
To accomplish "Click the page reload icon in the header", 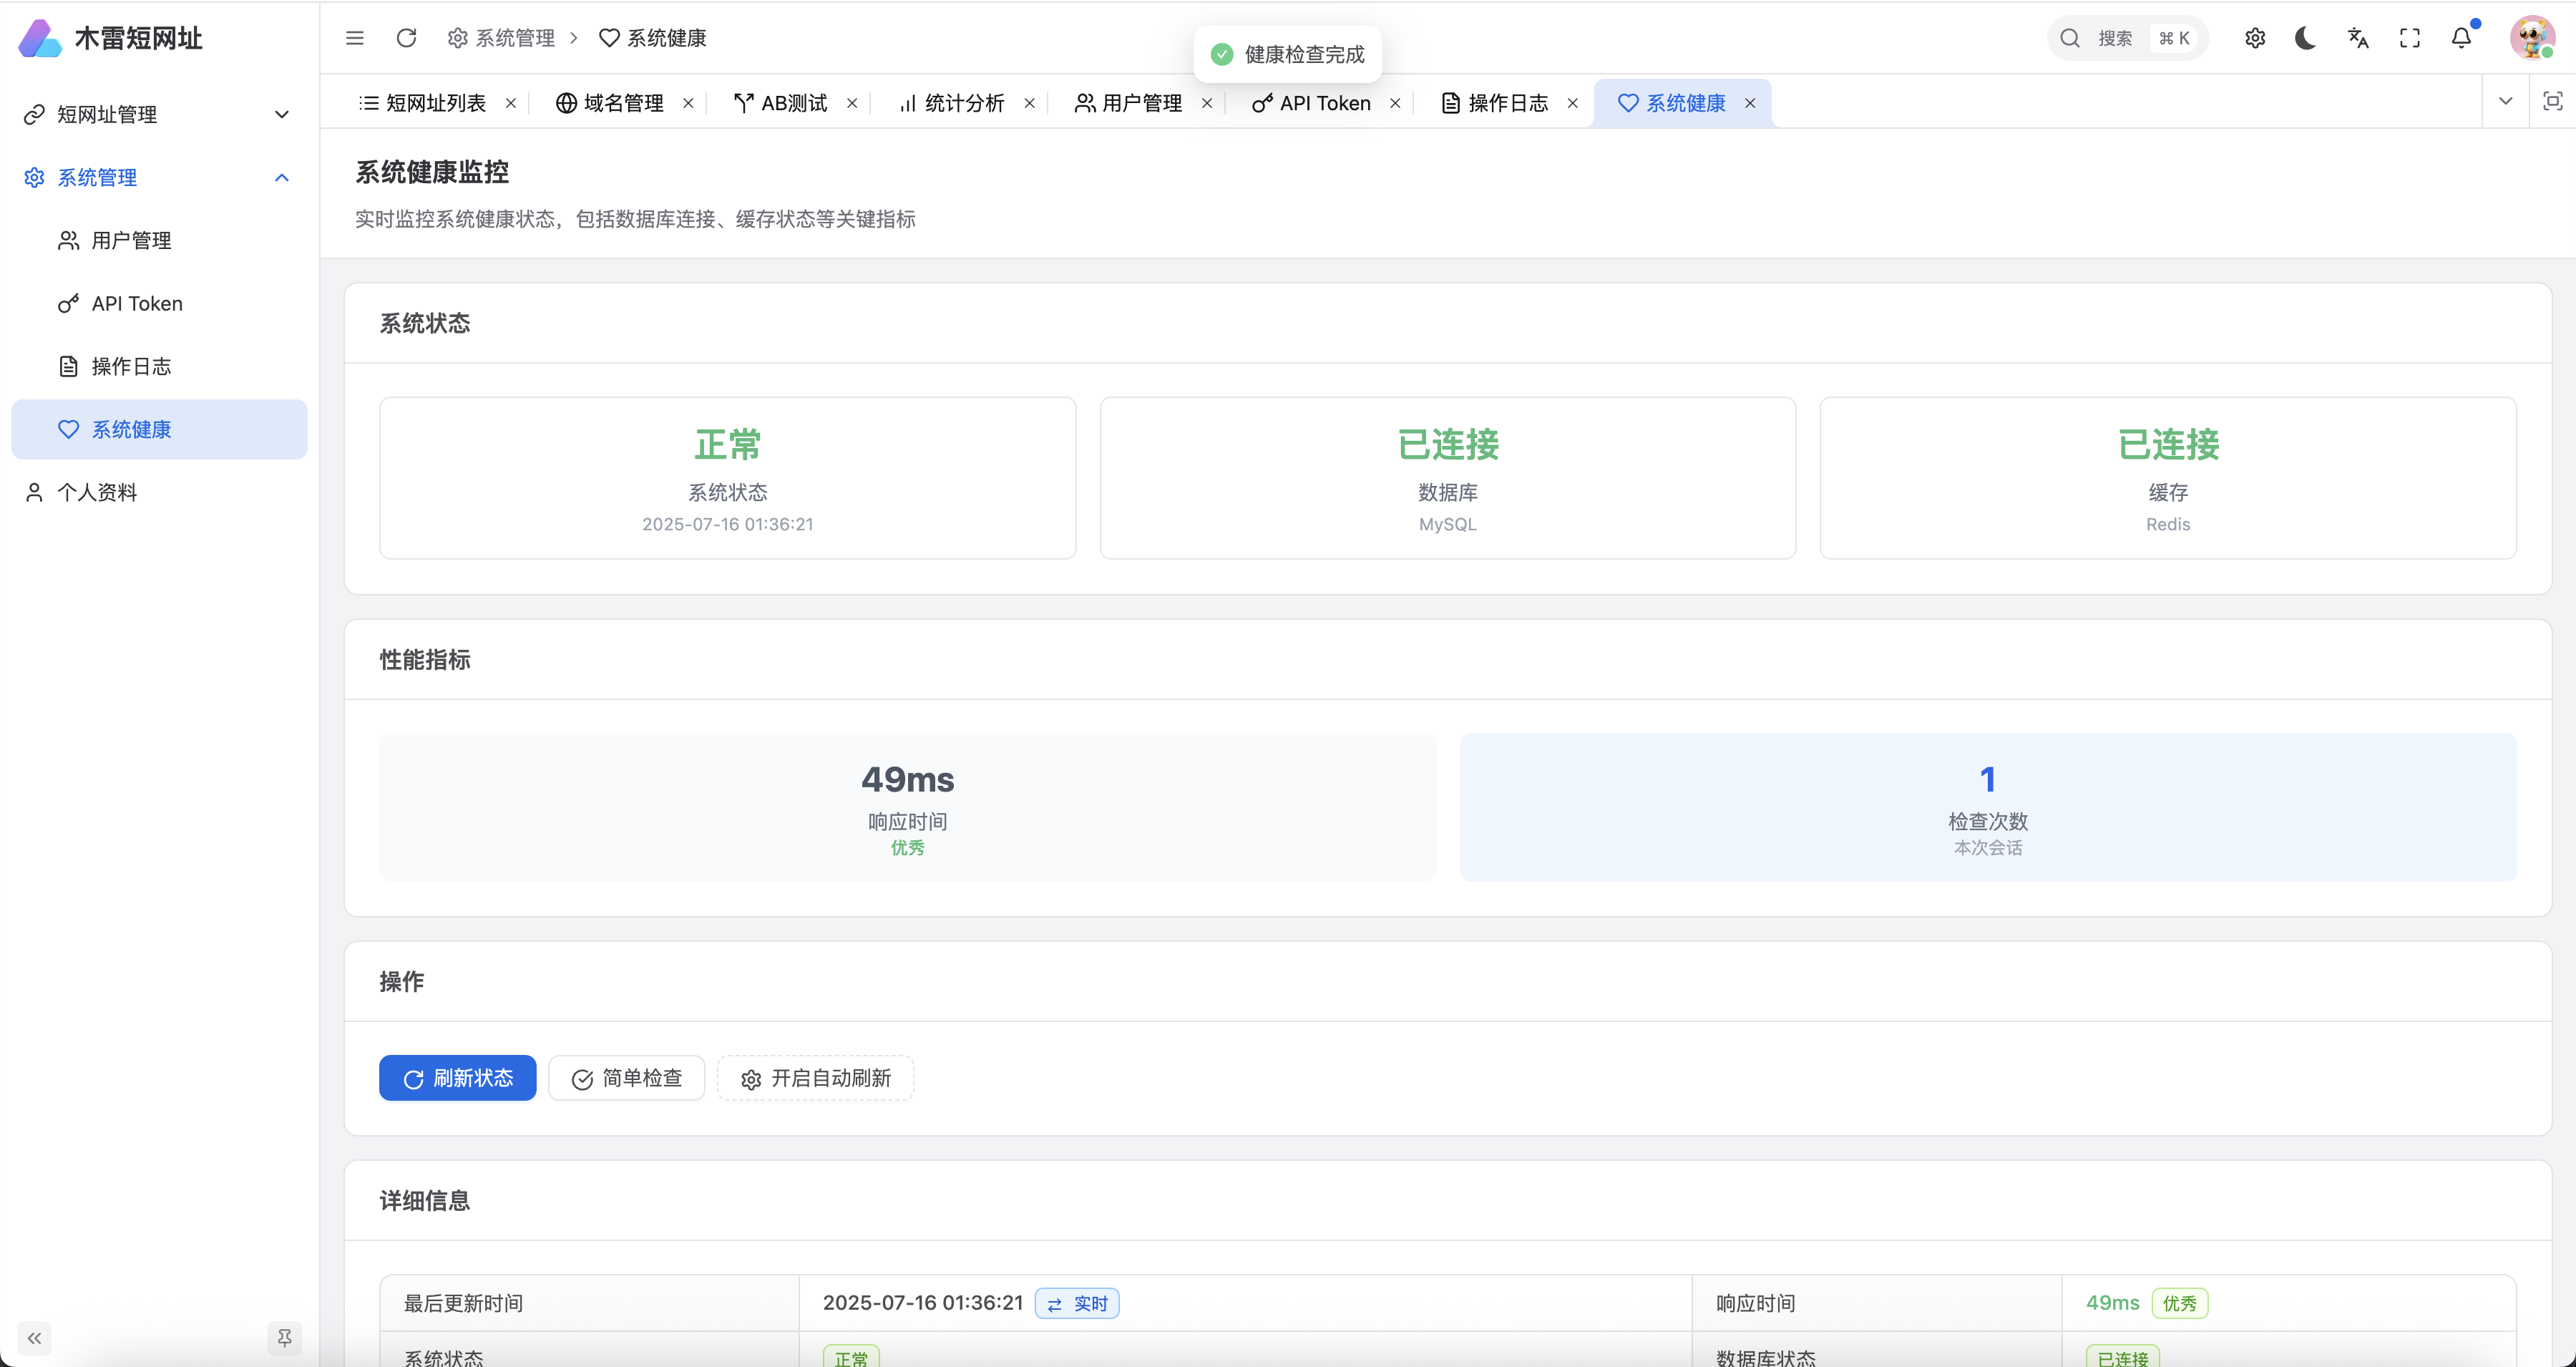I will (406, 38).
